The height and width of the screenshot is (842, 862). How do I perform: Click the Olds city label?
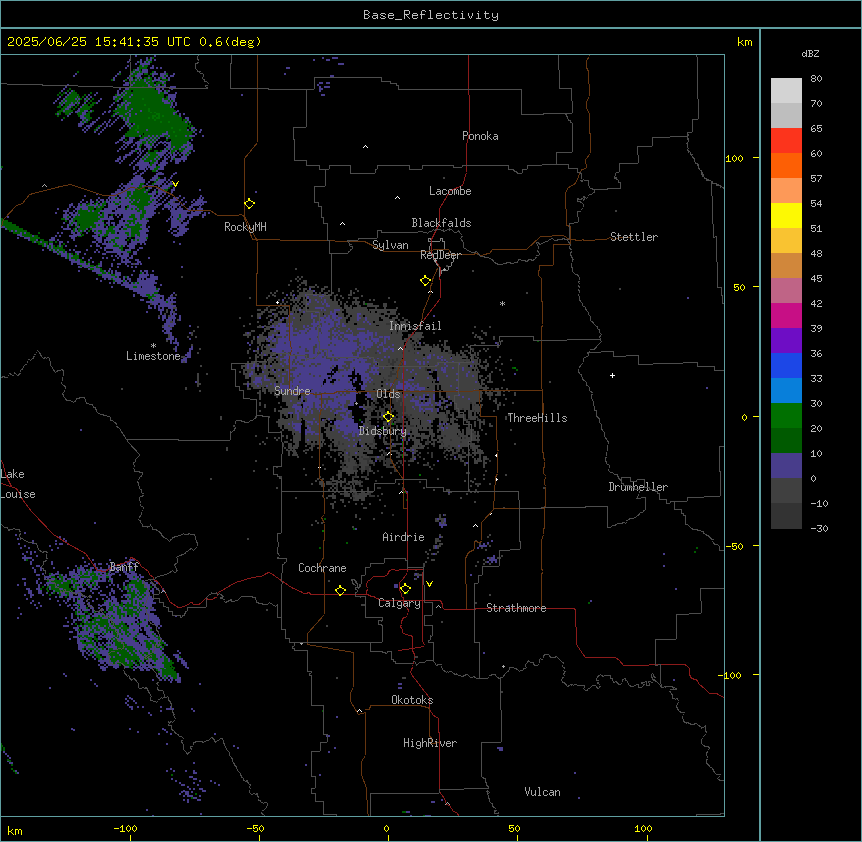(x=388, y=394)
